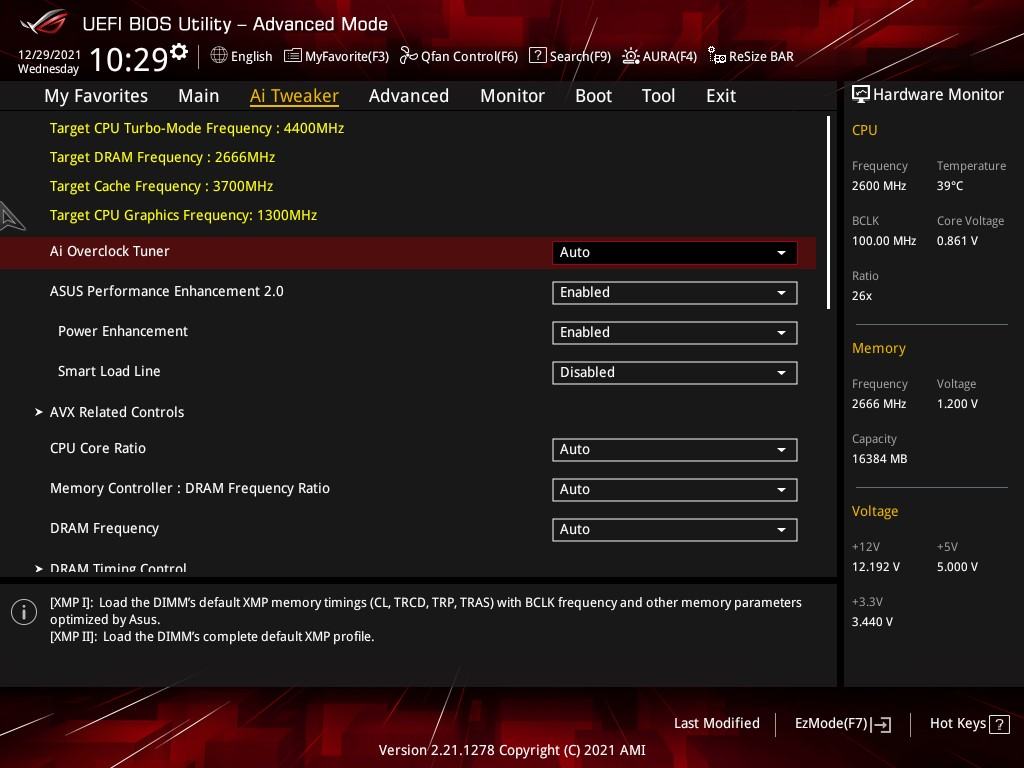Click the AURA lighting icon
The width and height of the screenshot is (1024, 768).
[x=630, y=56]
